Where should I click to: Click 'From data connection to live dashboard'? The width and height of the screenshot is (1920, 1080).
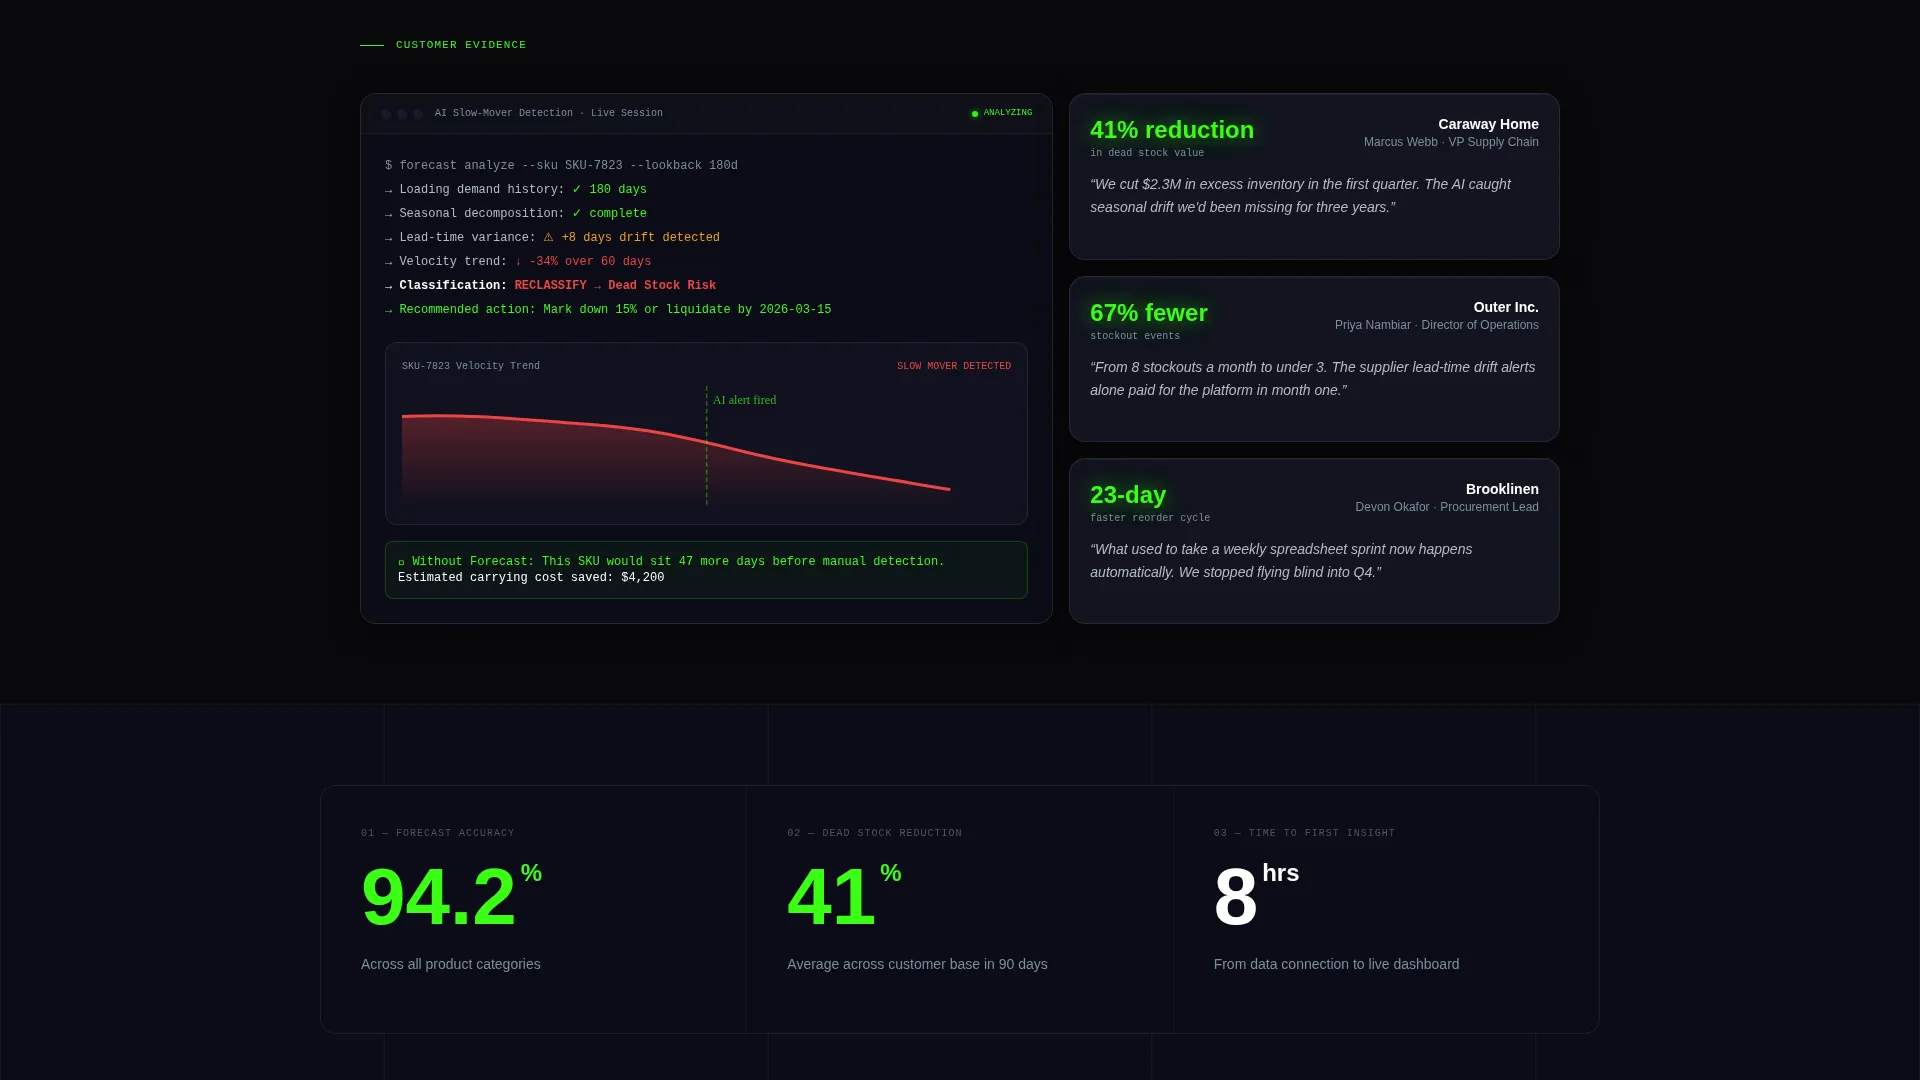click(x=1337, y=964)
